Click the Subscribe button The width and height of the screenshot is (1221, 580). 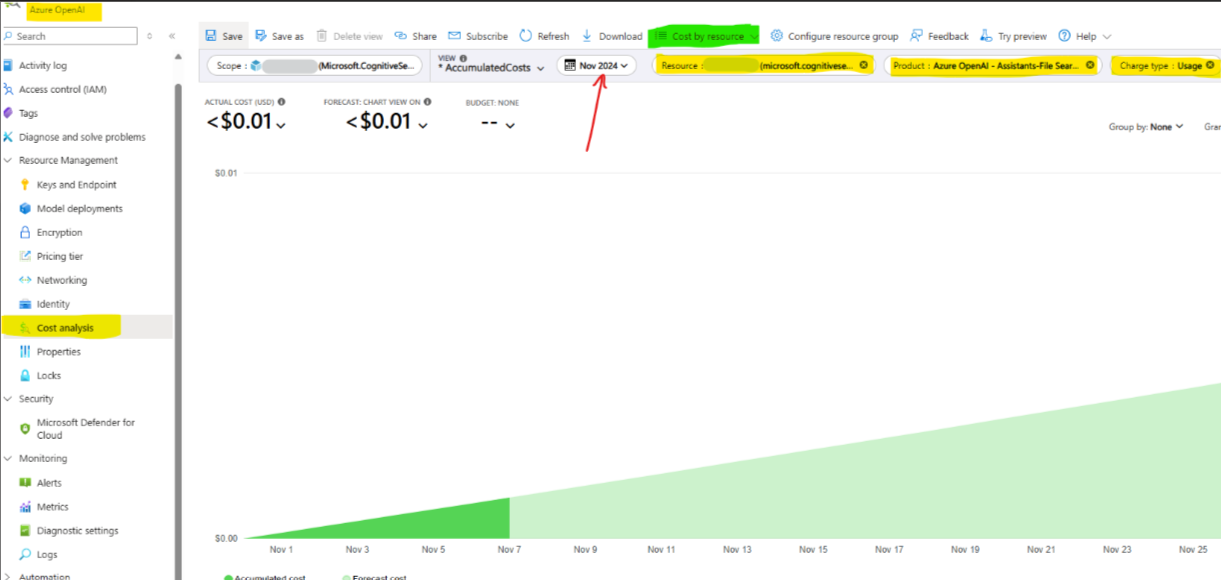pyautogui.click(x=478, y=36)
